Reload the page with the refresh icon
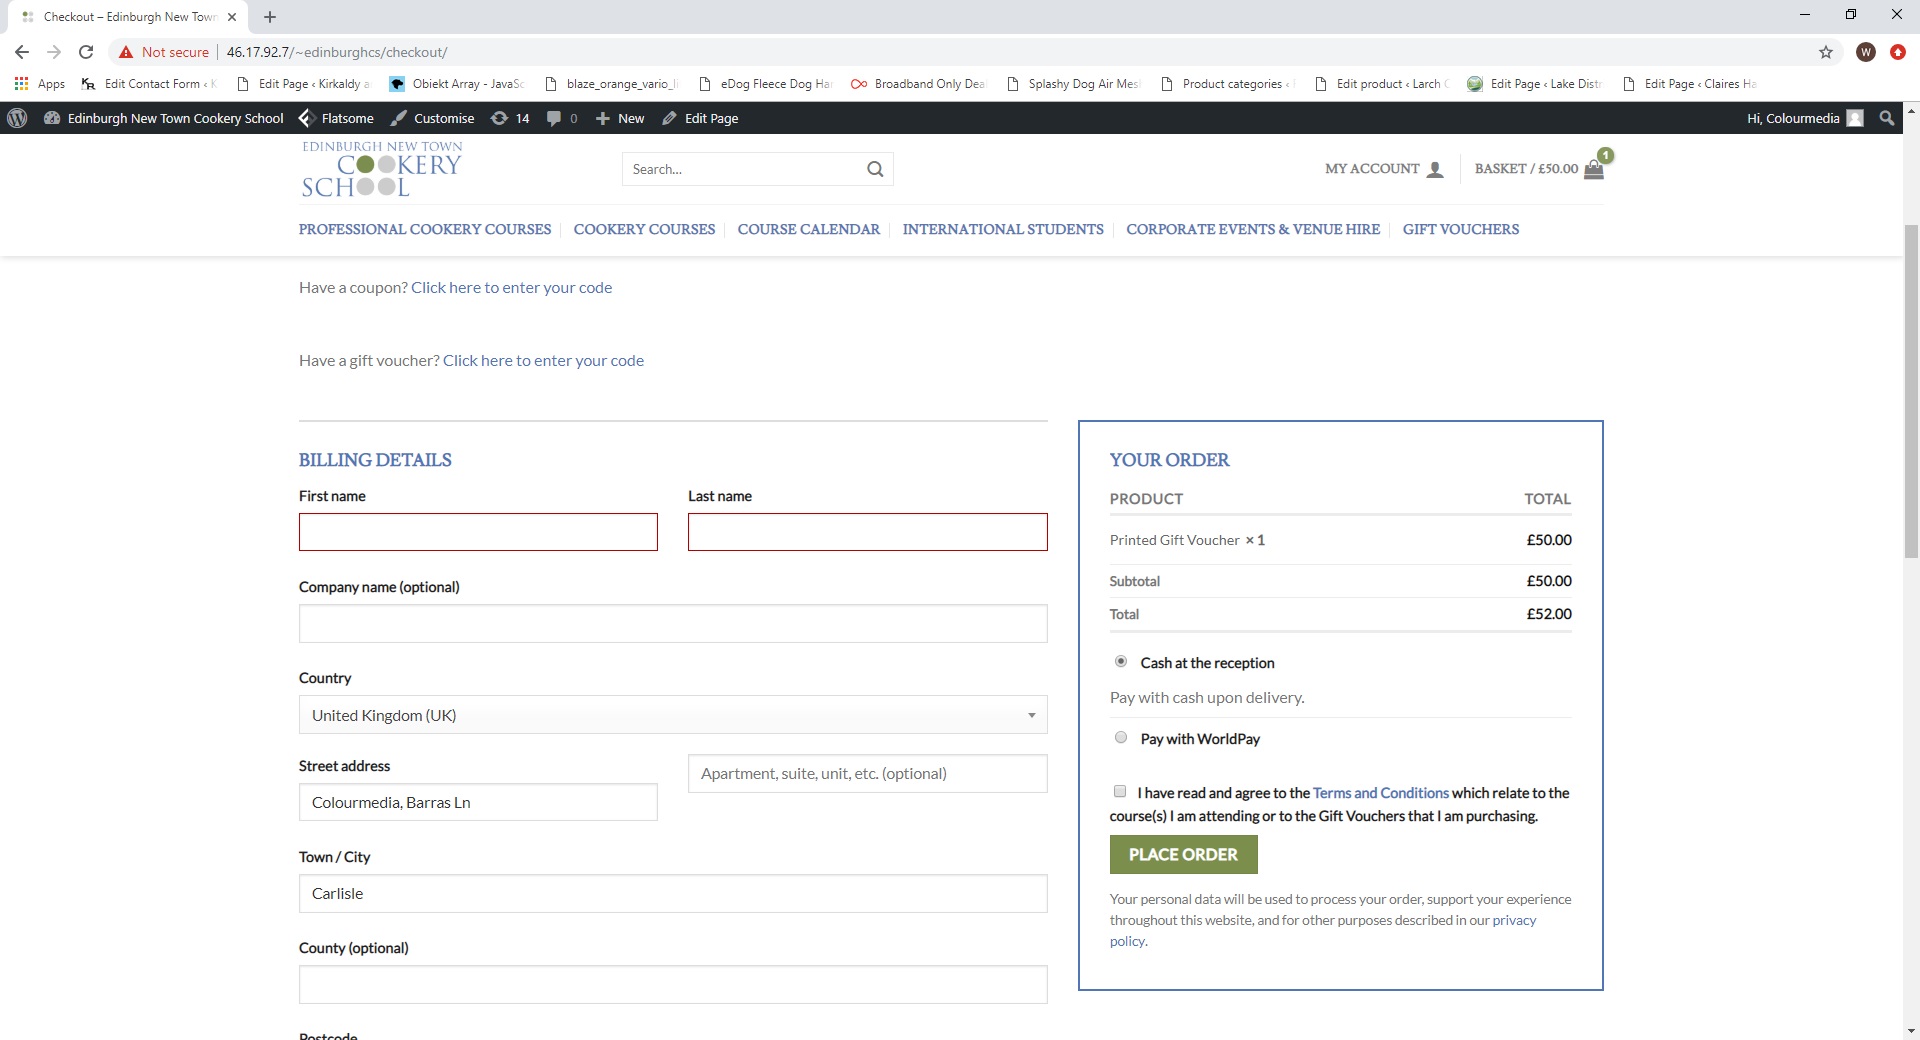This screenshot has width=1920, height=1040. (x=86, y=52)
